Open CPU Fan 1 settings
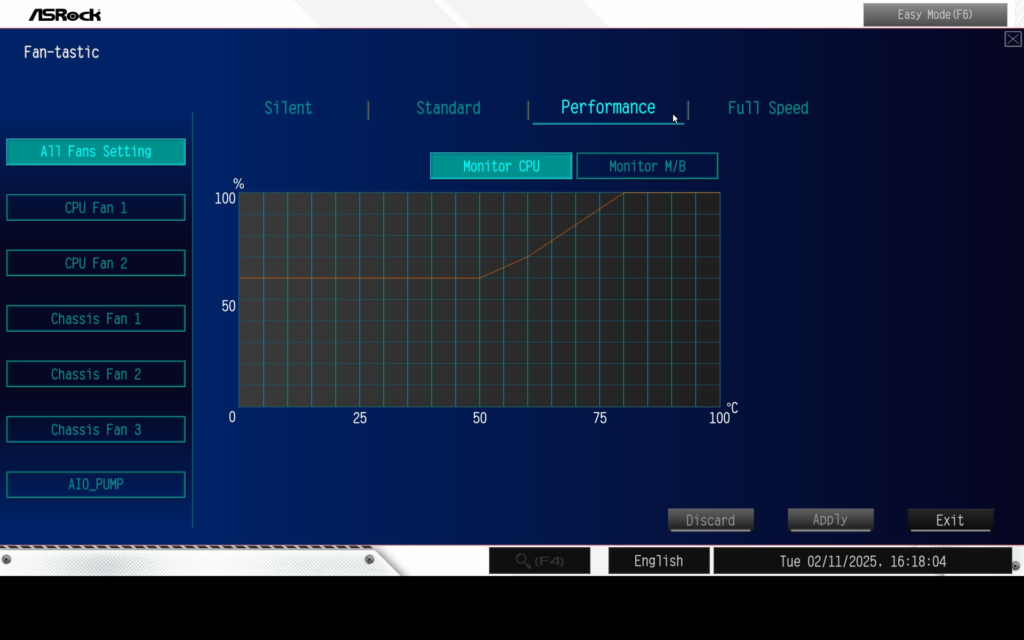 pos(96,208)
